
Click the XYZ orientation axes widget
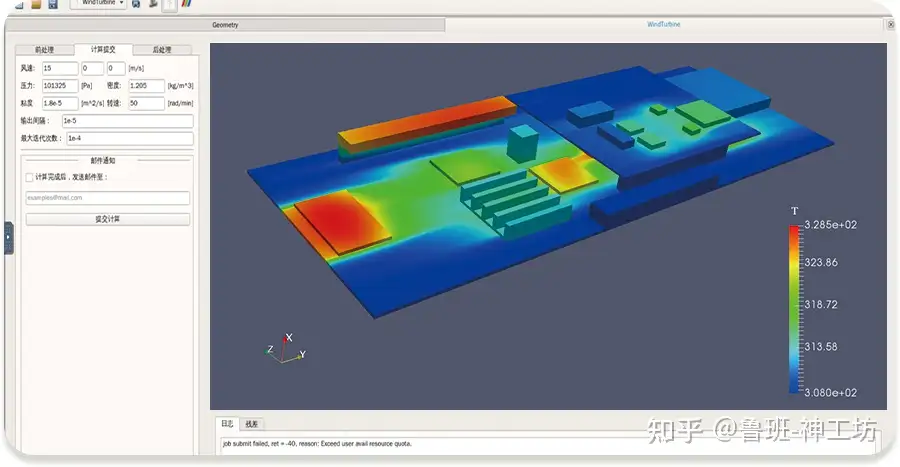(x=286, y=349)
